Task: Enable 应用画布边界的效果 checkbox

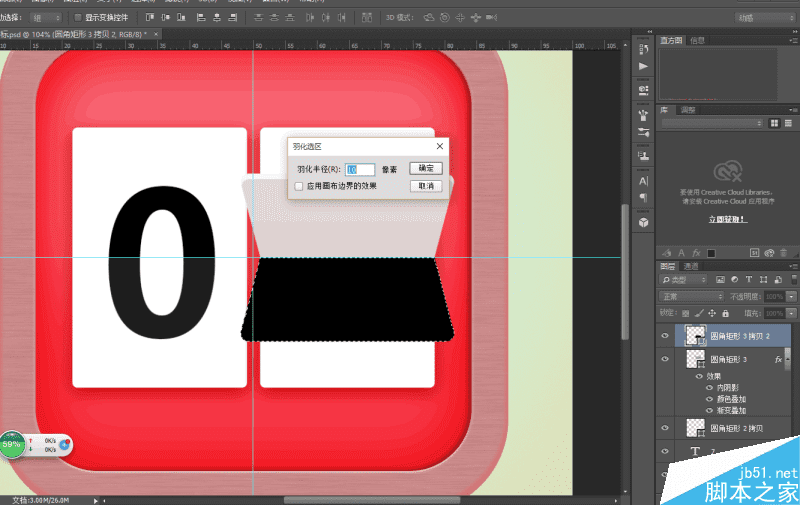Action: (299, 186)
